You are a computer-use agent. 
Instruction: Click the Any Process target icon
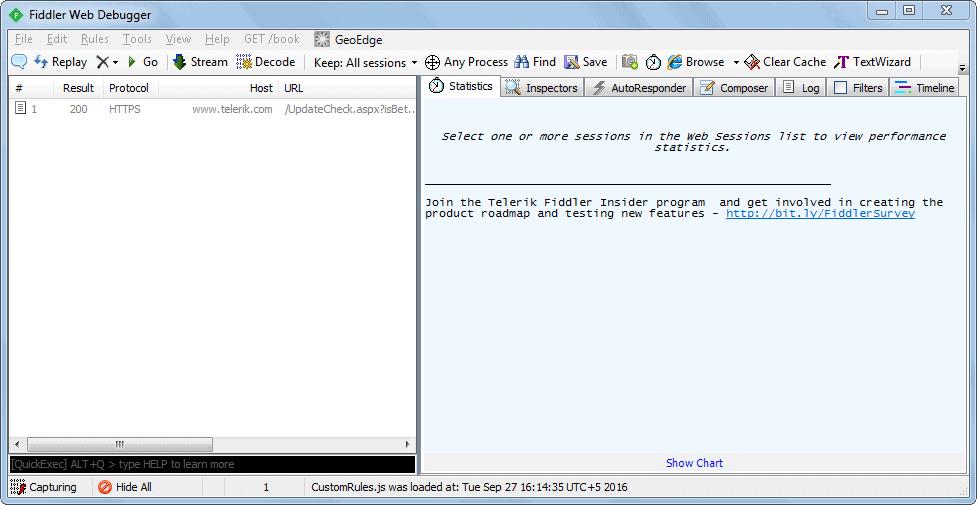pyautogui.click(x=432, y=62)
